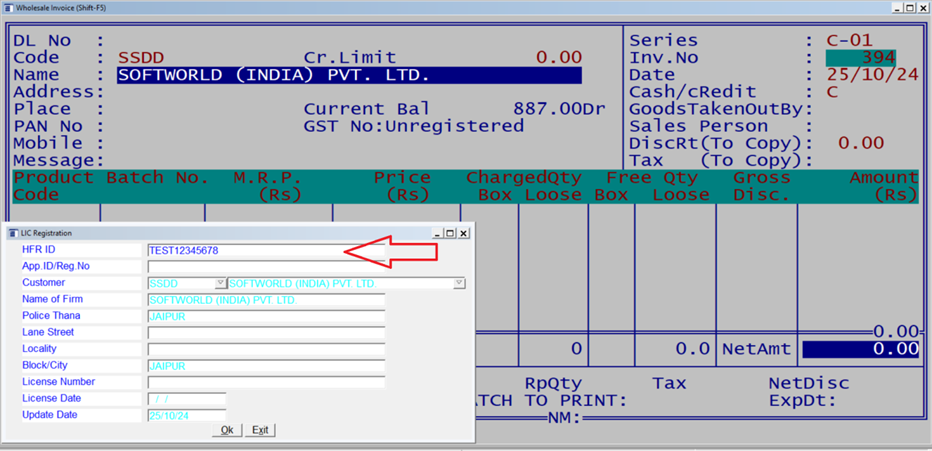The height and width of the screenshot is (451, 932).
Task: Open the Customer code SSDD dropdown
Action: 221,283
